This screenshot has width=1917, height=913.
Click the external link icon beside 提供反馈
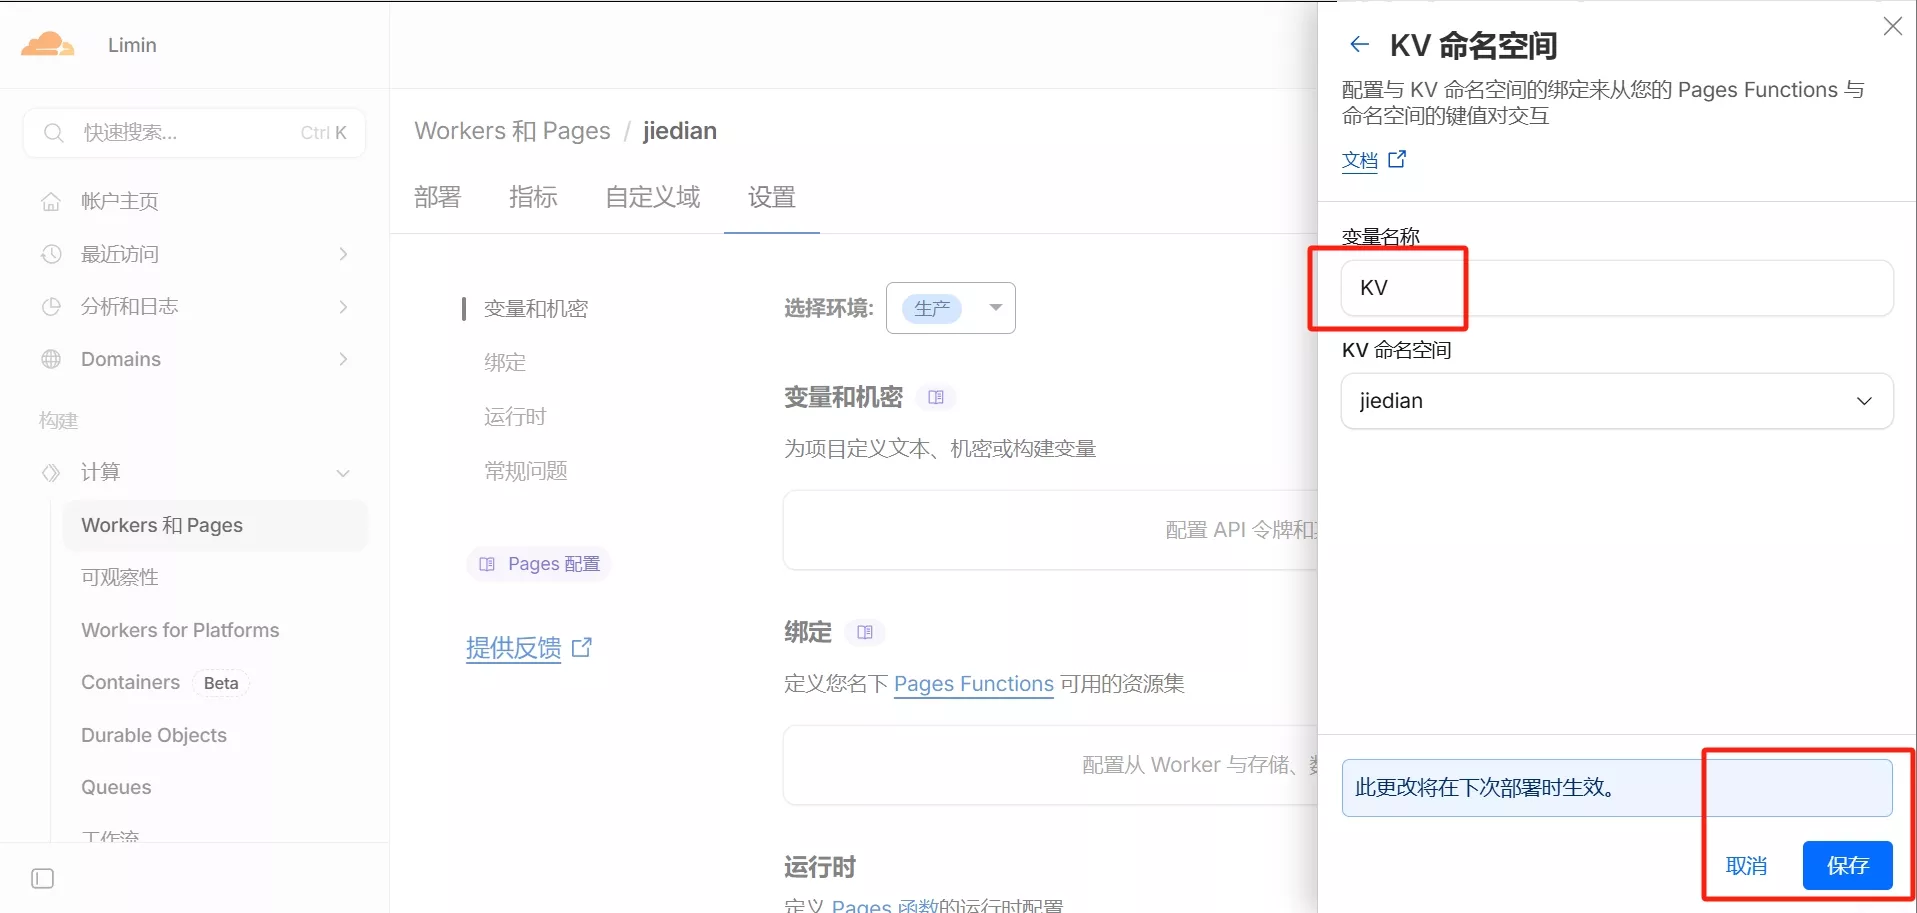click(x=582, y=648)
